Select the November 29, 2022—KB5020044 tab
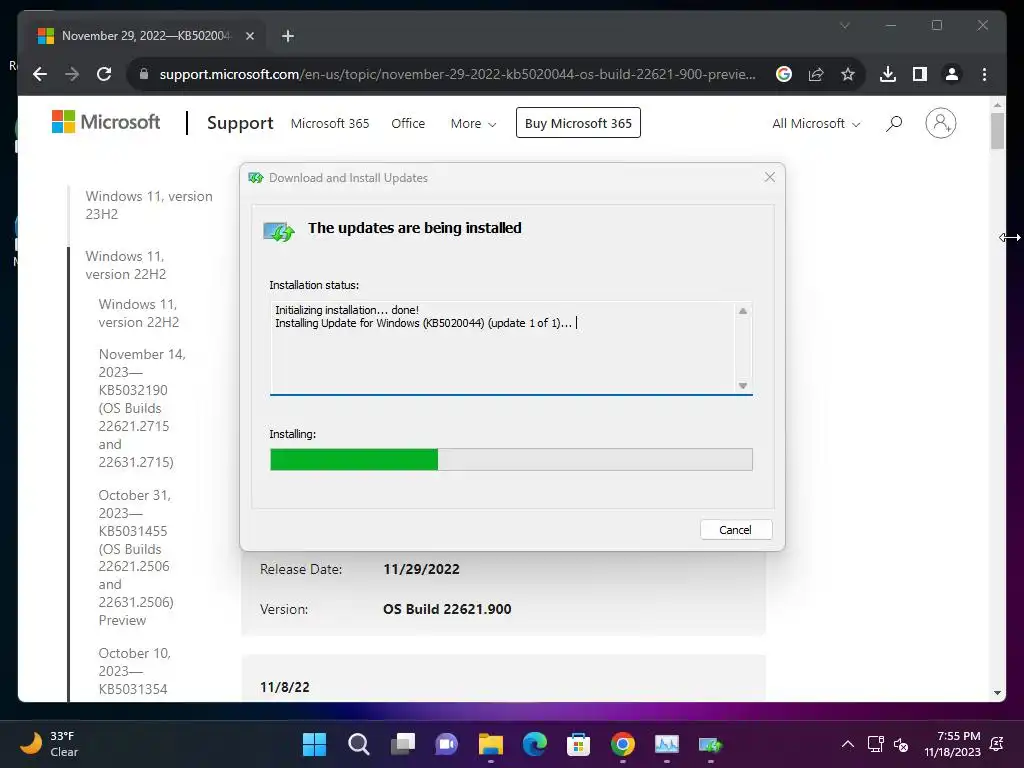The width and height of the screenshot is (1024, 768). (145, 36)
